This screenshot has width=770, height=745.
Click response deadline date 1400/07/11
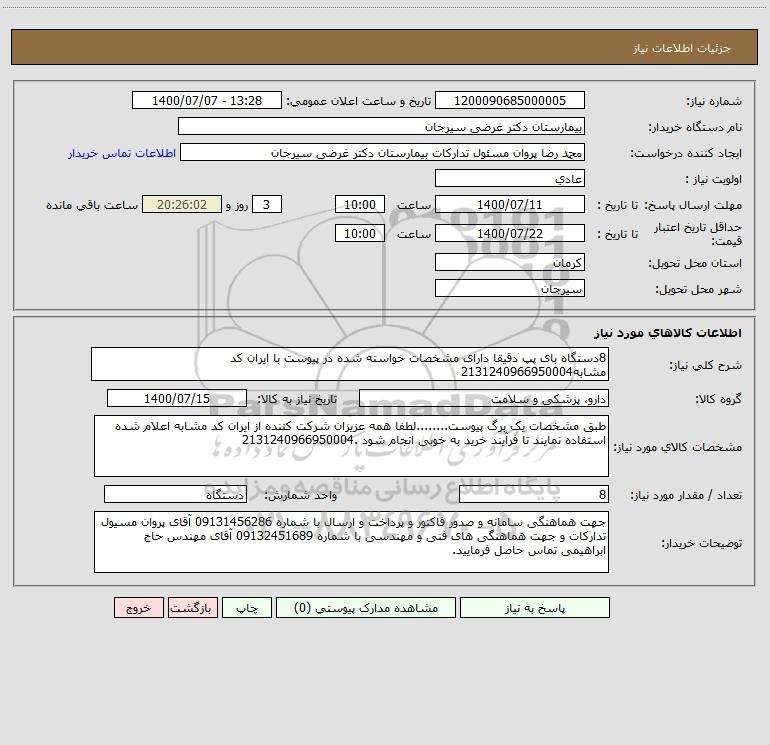(510, 204)
